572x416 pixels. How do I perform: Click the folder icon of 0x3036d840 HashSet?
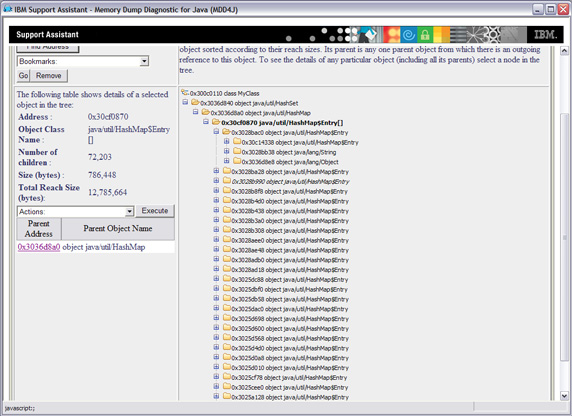coord(195,103)
